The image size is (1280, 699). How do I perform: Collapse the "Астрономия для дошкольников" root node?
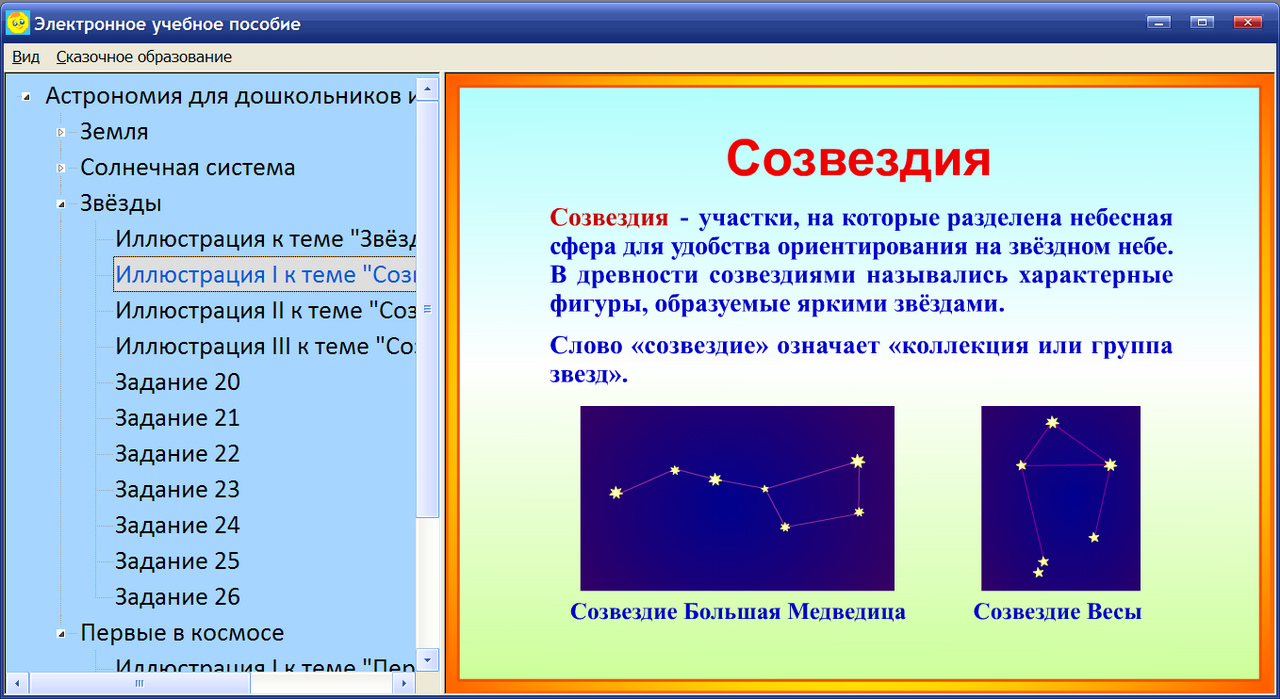28,95
